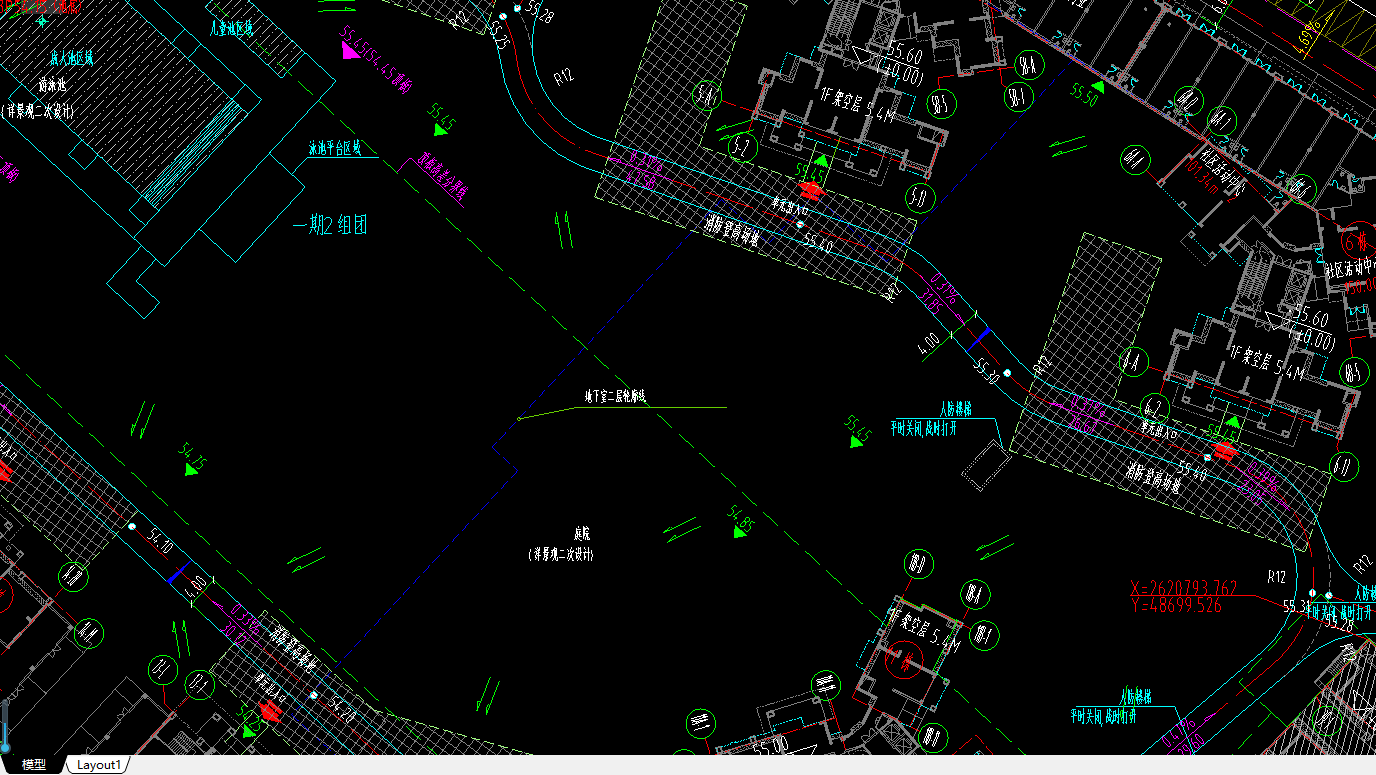
Task: Click the 地下室二层轮廓线 annotation
Action: click(615, 397)
